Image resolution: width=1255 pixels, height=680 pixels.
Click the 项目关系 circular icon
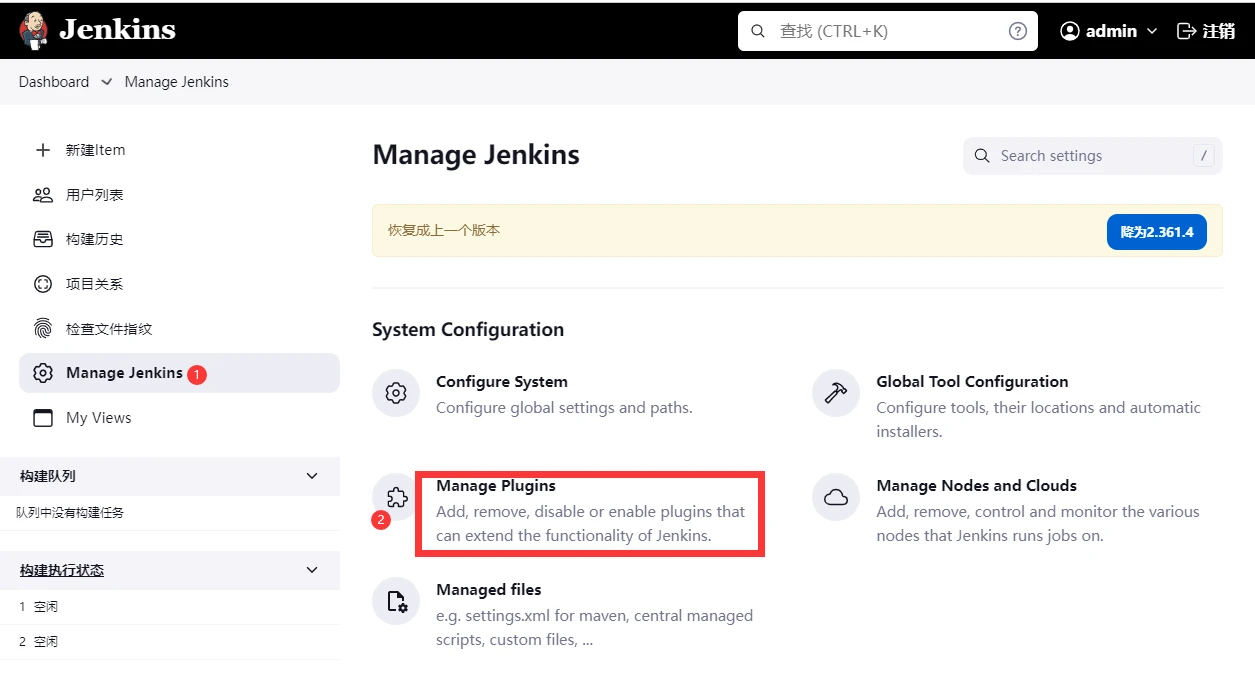point(43,284)
